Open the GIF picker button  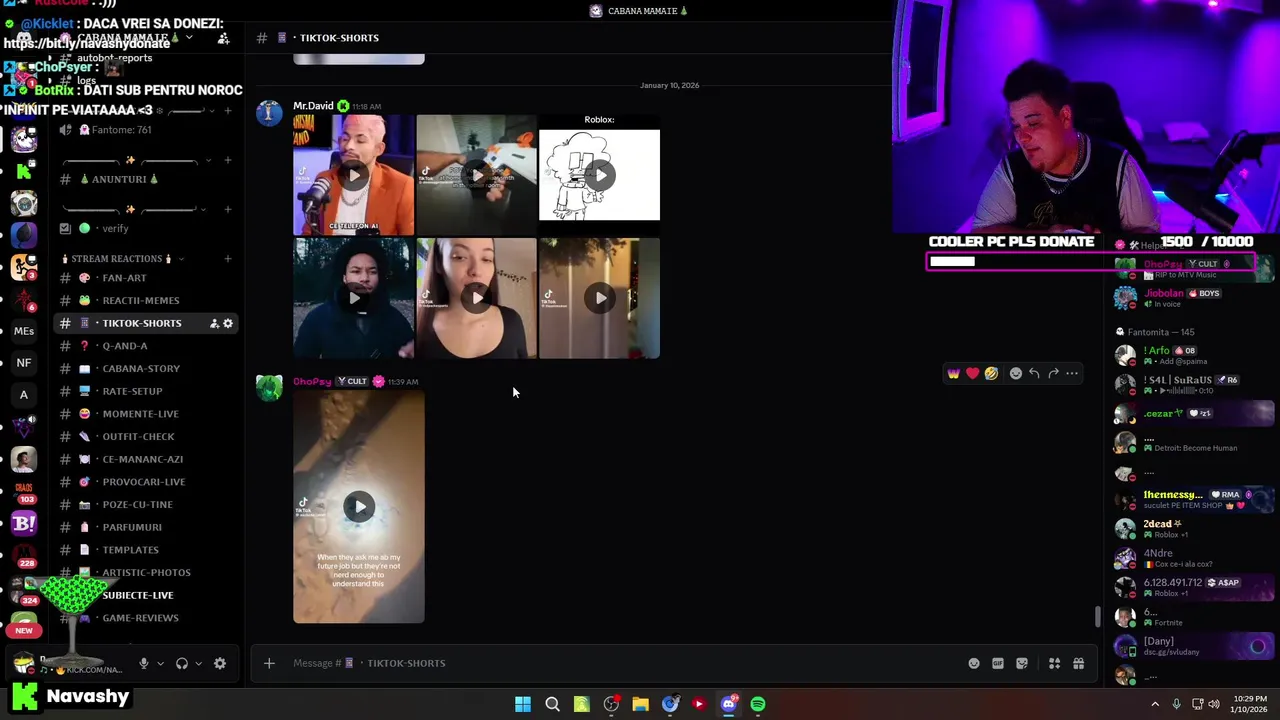(998, 663)
